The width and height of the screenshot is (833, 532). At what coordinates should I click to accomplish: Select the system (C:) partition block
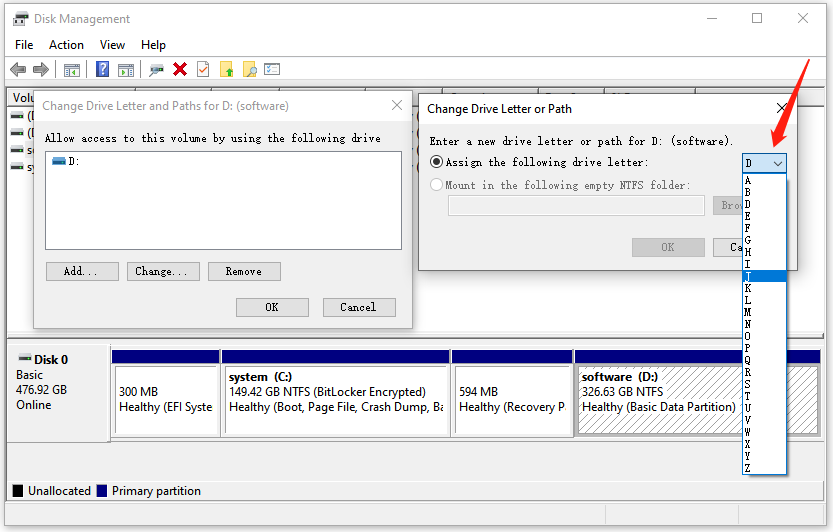tap(335, 392)
